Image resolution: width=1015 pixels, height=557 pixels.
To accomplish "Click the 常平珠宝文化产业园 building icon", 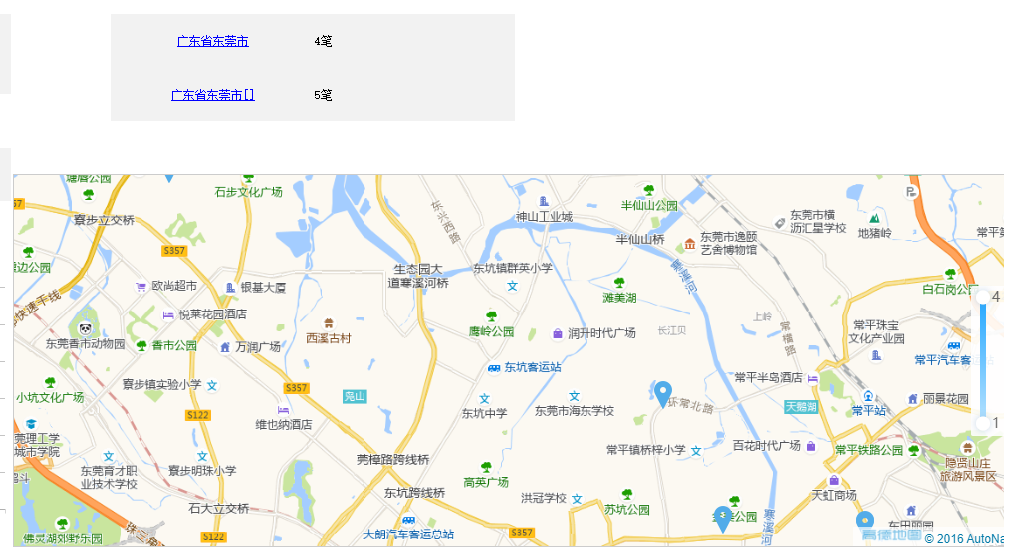I will pos(876,355).
